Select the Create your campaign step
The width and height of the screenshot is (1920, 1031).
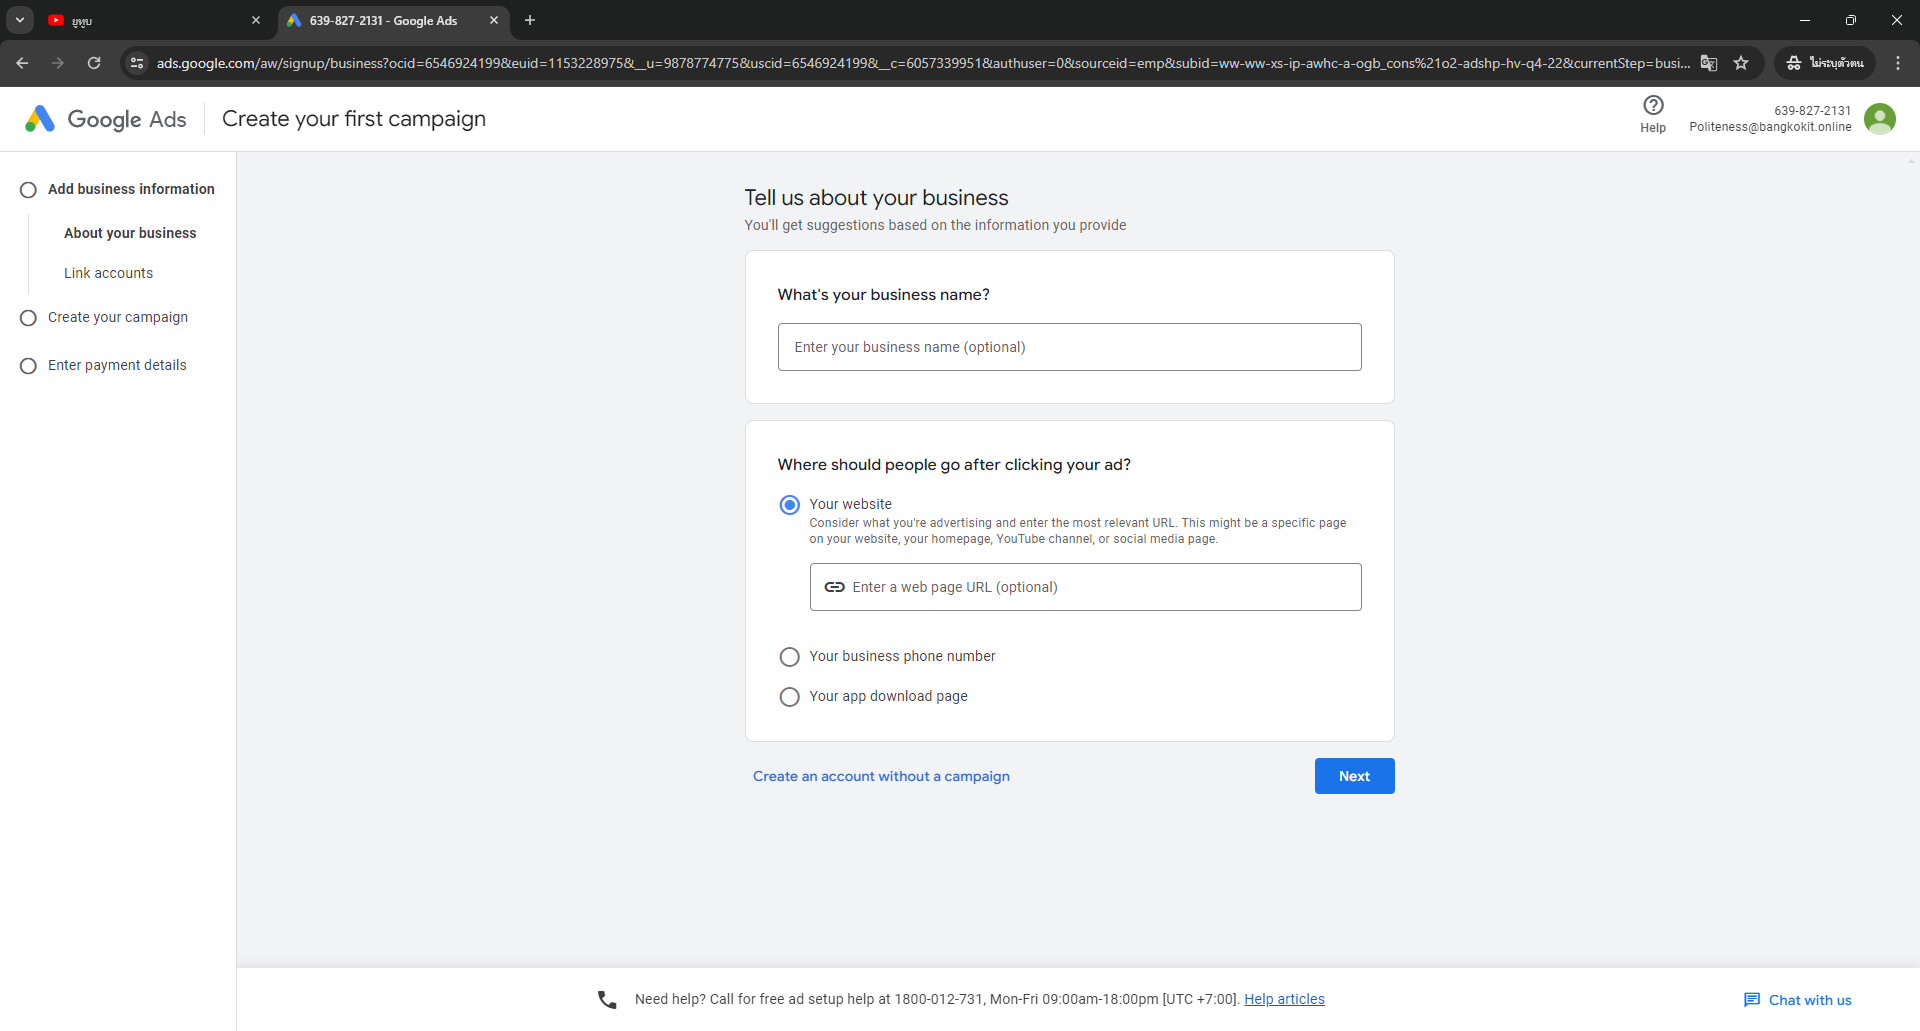(x=118, y=317)
